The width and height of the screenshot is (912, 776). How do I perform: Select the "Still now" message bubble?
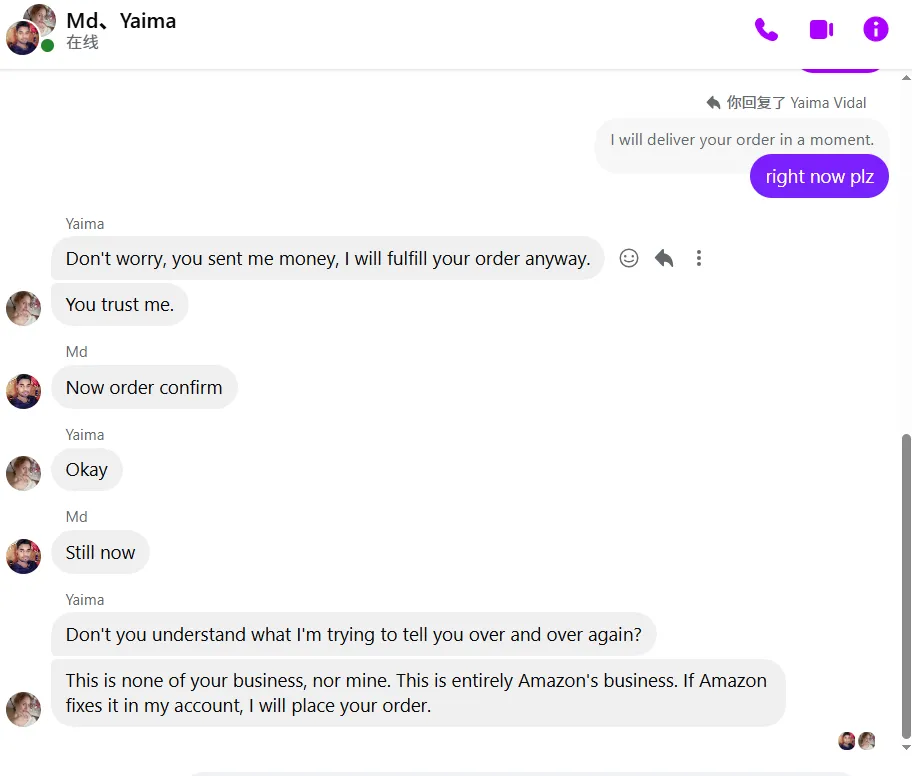tap(100, 553)
